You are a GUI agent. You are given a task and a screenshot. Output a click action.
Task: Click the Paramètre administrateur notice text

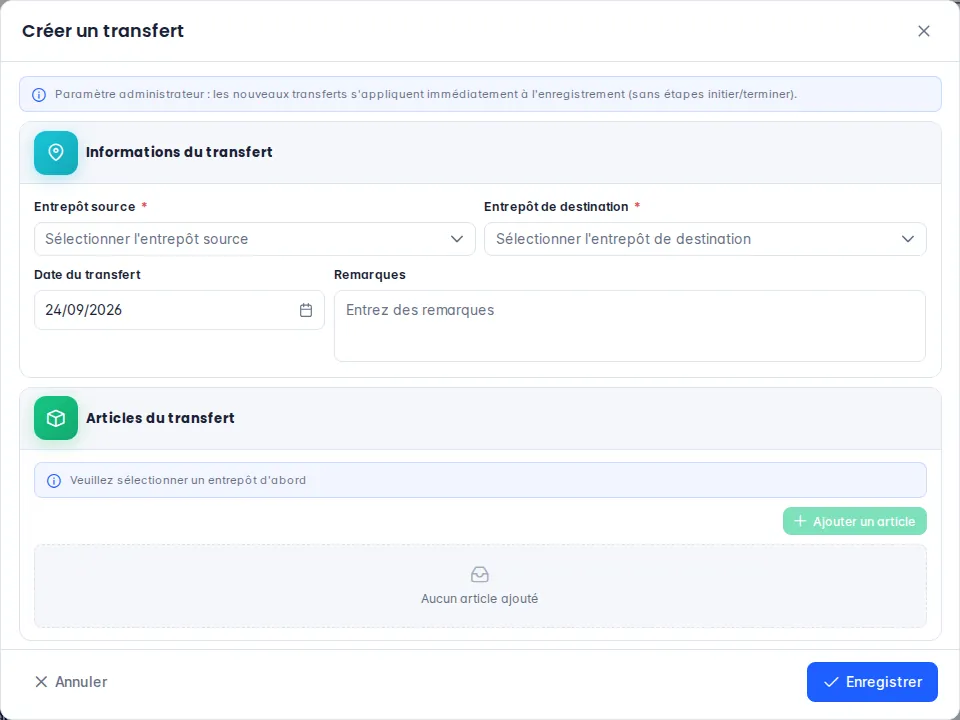point(426,94)
